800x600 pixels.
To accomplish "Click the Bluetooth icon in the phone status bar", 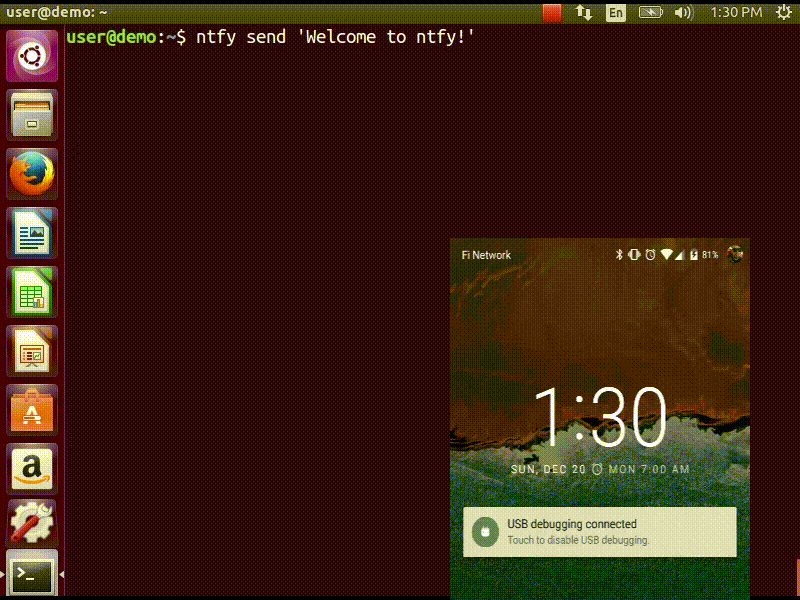I will [621, 255].
